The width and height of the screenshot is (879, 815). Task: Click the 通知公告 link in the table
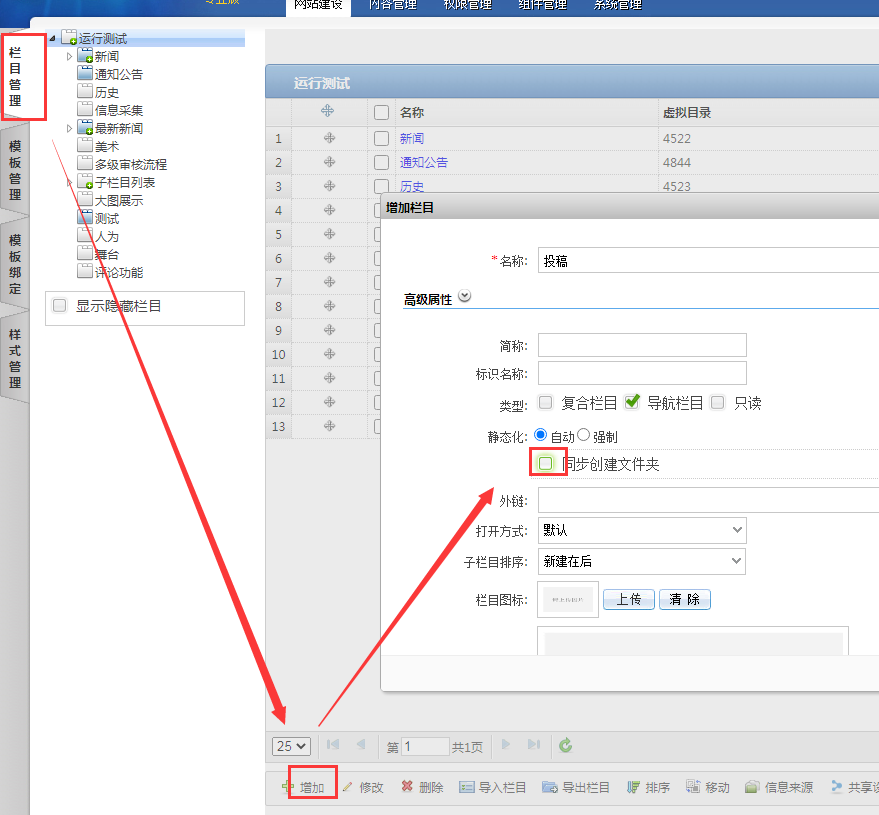tap(424, 162)
